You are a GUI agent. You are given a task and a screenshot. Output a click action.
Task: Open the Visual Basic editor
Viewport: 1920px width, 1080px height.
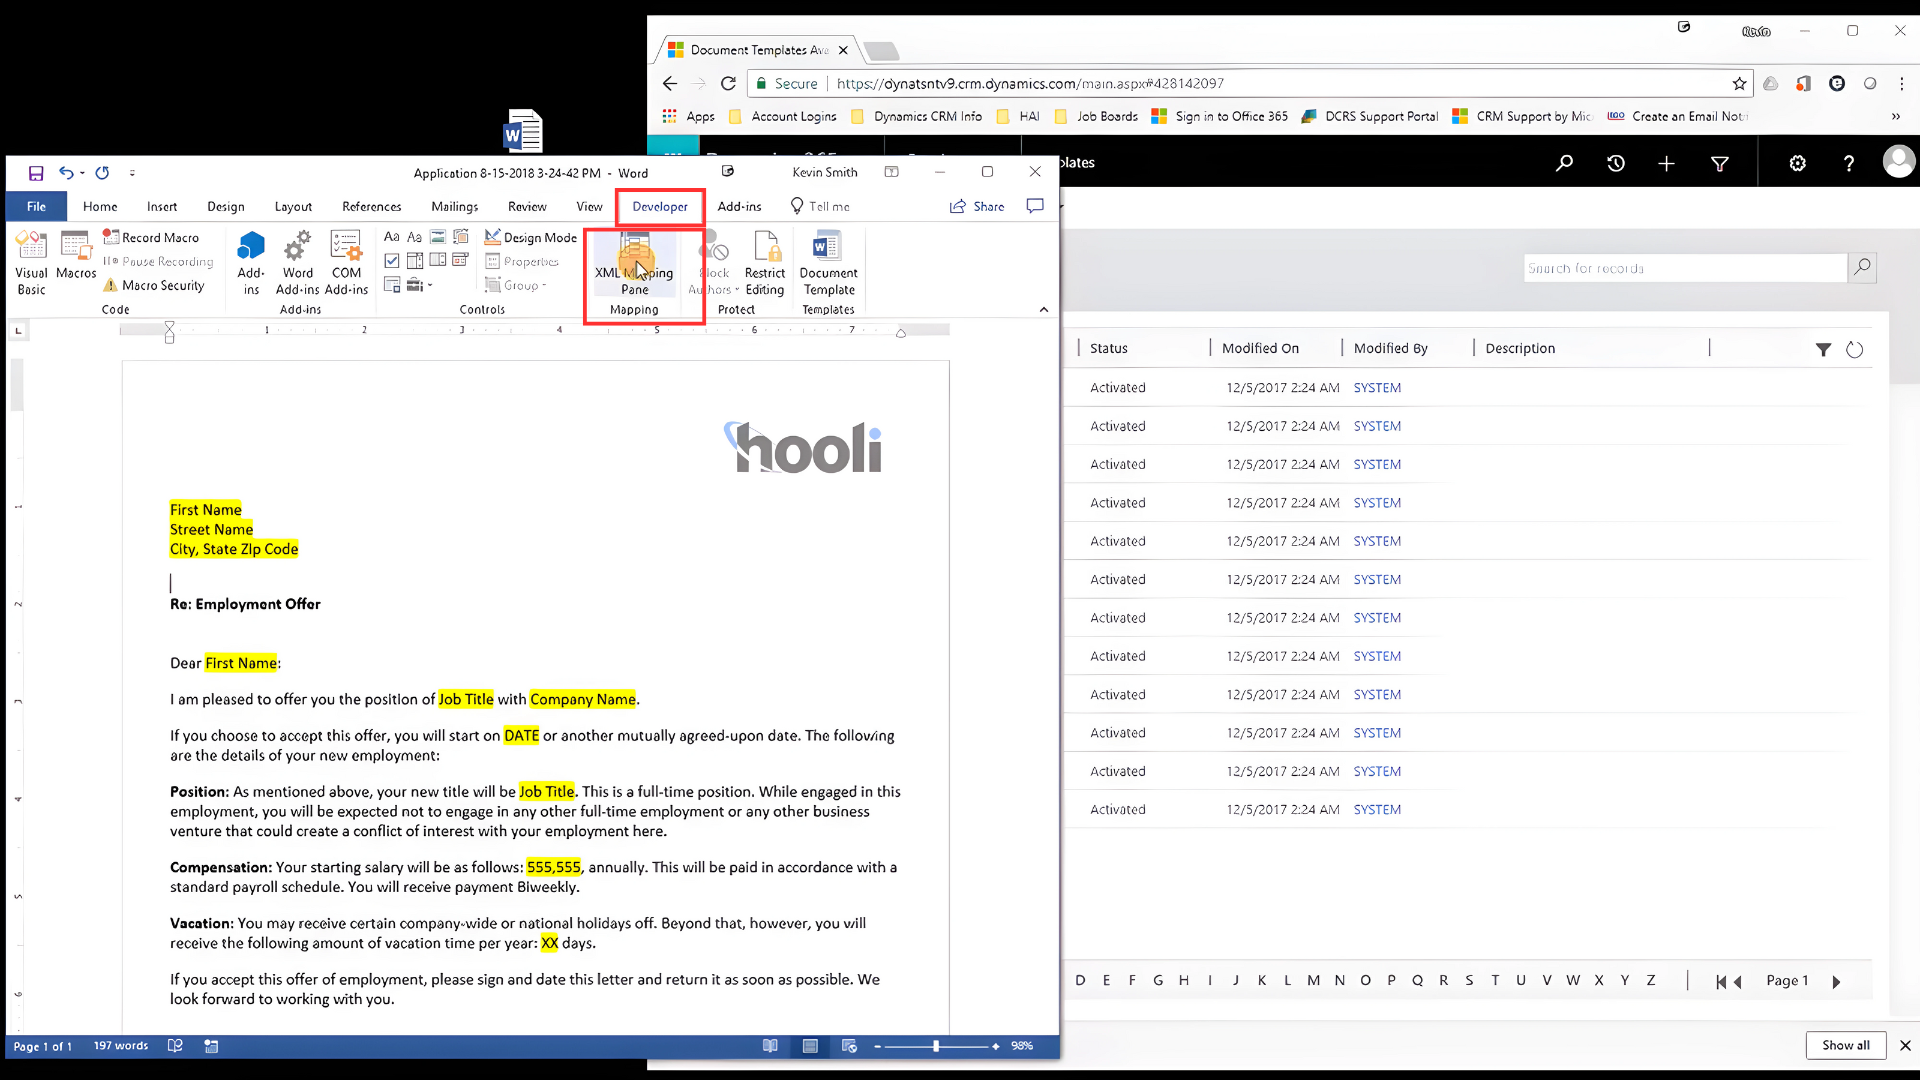31,263
